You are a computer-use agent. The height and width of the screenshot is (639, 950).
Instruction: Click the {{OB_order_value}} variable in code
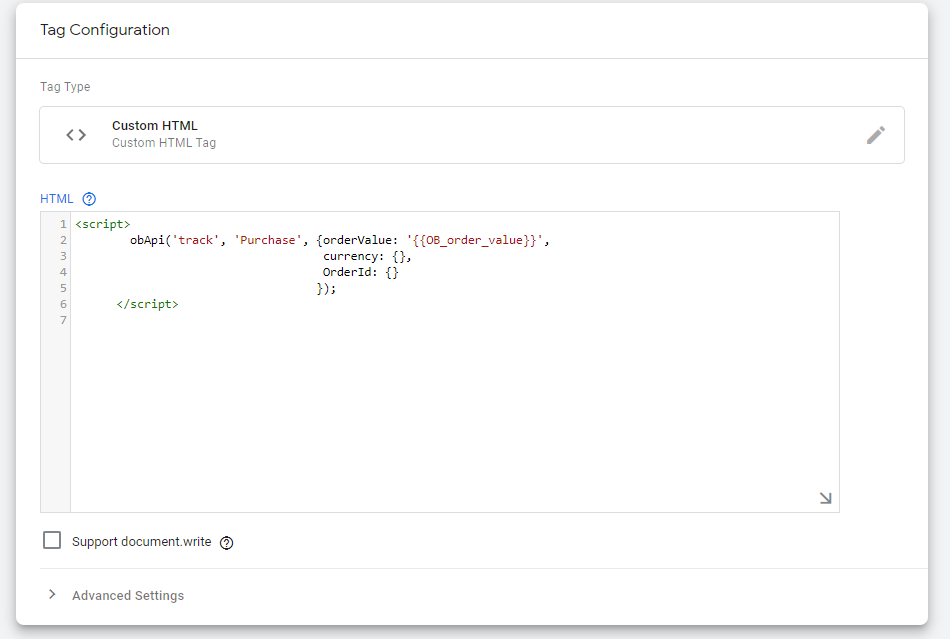pos(475,240)
